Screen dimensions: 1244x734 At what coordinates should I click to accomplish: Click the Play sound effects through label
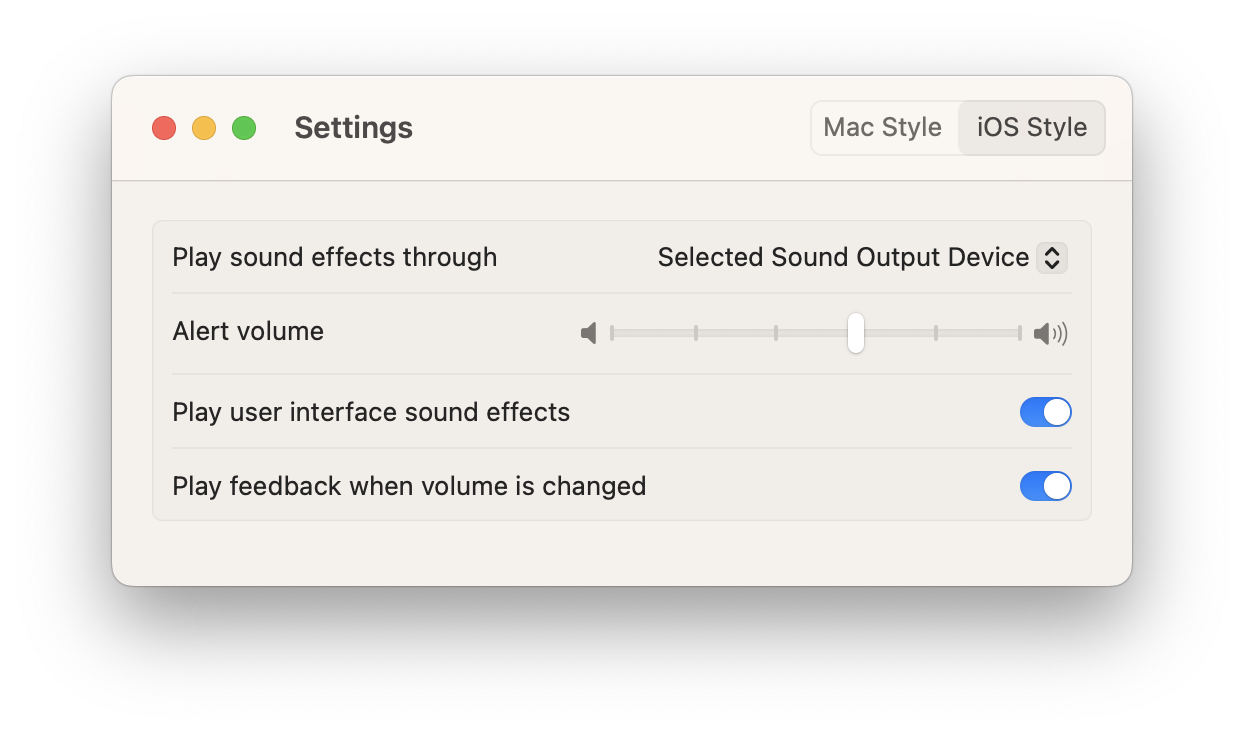(335, 257)
